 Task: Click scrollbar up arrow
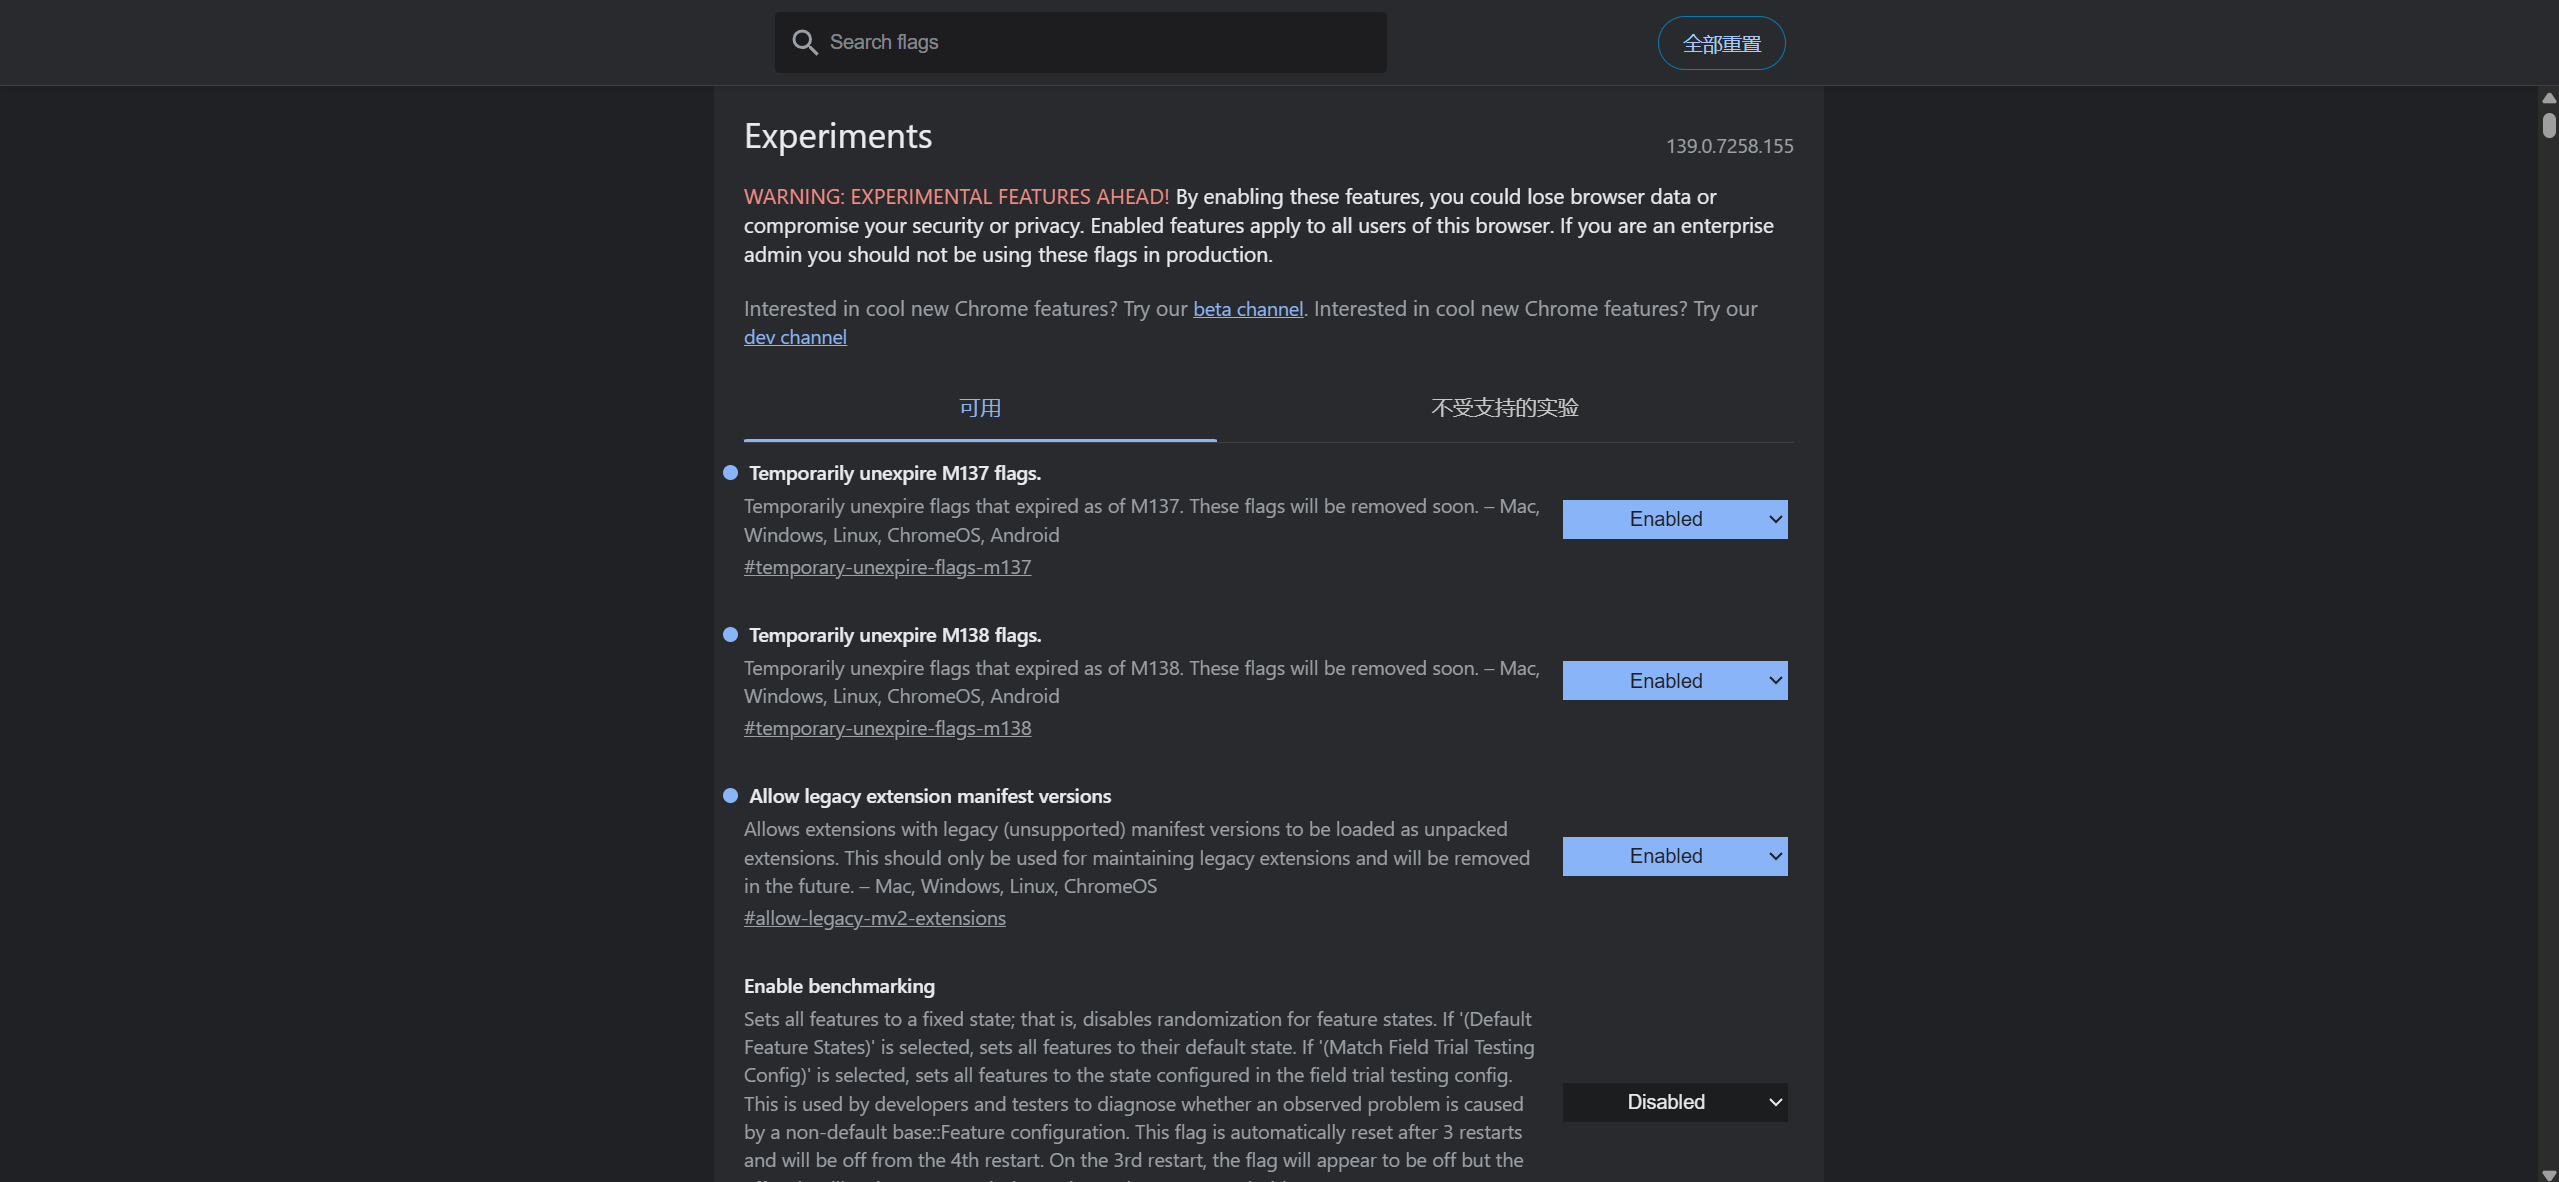(2549, 98)
